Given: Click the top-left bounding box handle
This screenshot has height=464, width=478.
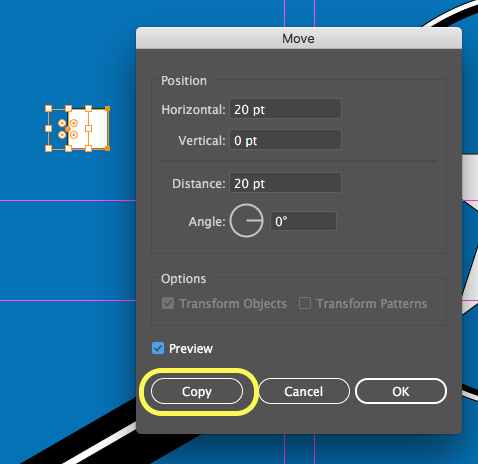Looking at the screenshot, I should click(x=48, y=108).
